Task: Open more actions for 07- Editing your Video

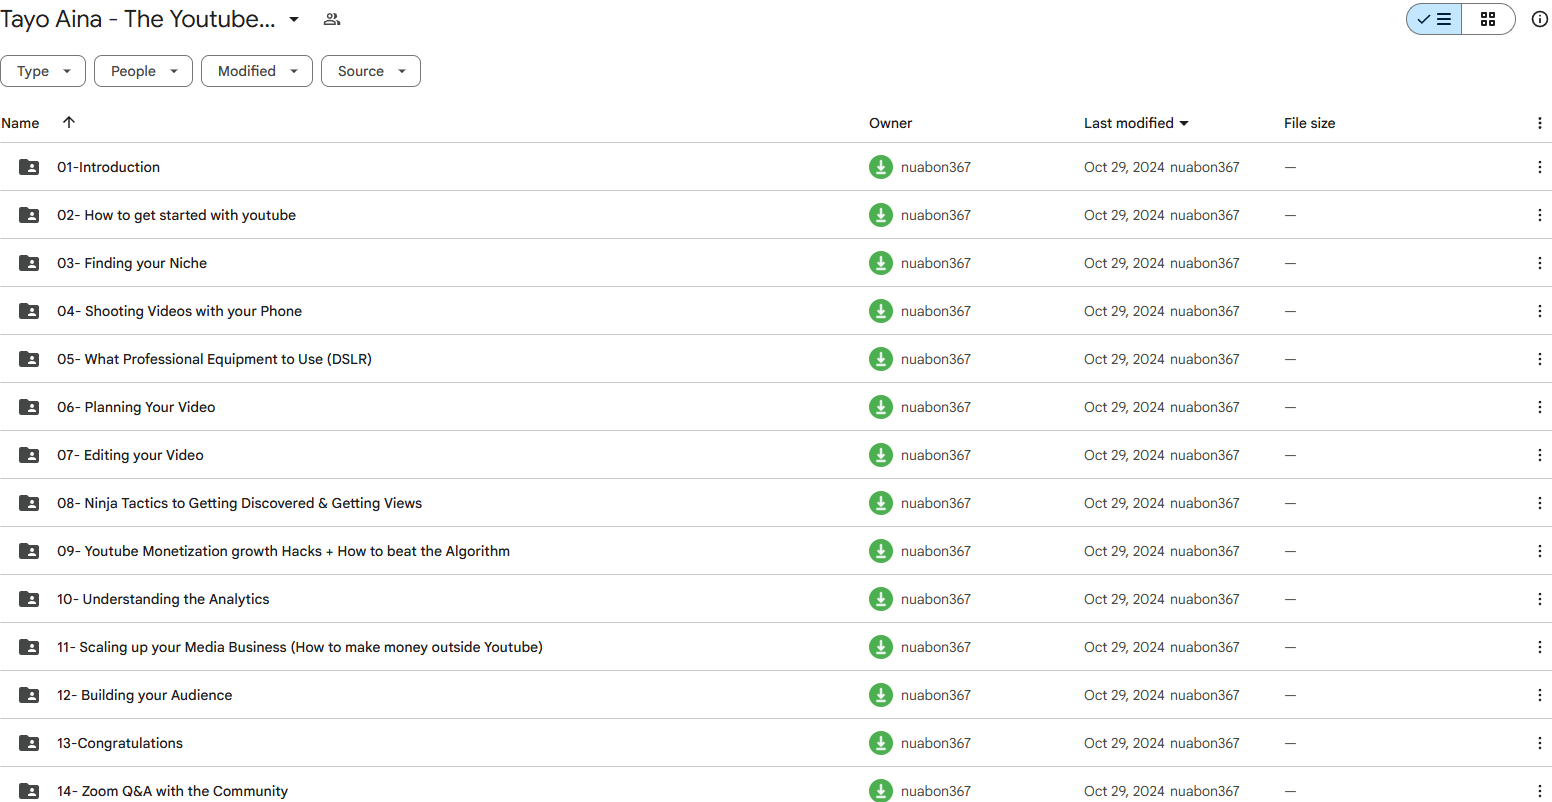Action: click(1539, 455)
